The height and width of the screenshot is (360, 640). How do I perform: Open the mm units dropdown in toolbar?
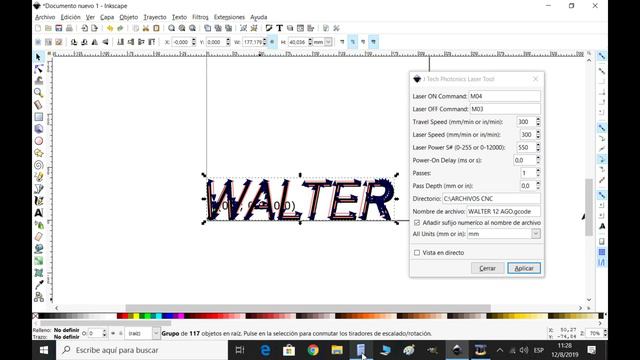click(x=328, y=42)
